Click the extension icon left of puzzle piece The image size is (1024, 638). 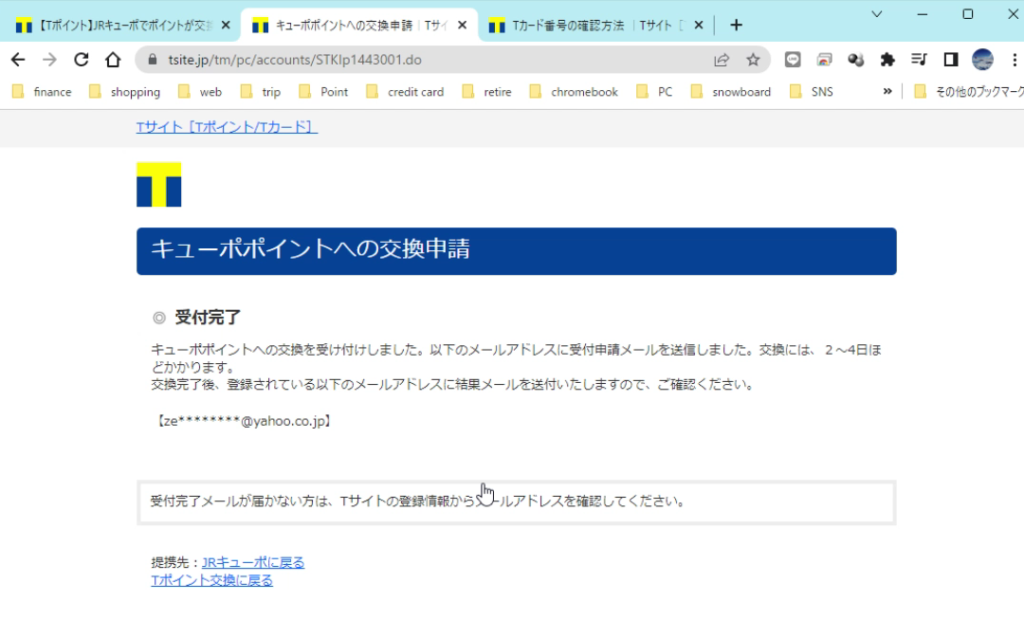(856, 60)
